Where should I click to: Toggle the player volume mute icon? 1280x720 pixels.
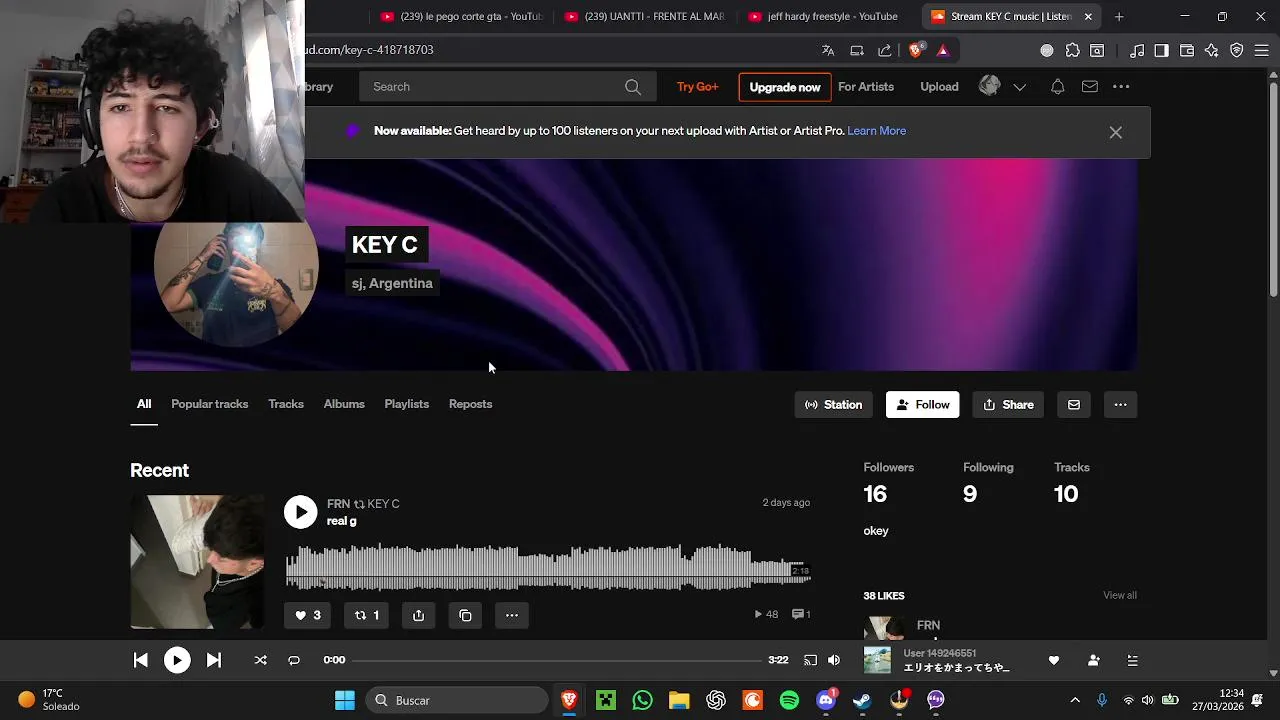[x=834, y=660]
